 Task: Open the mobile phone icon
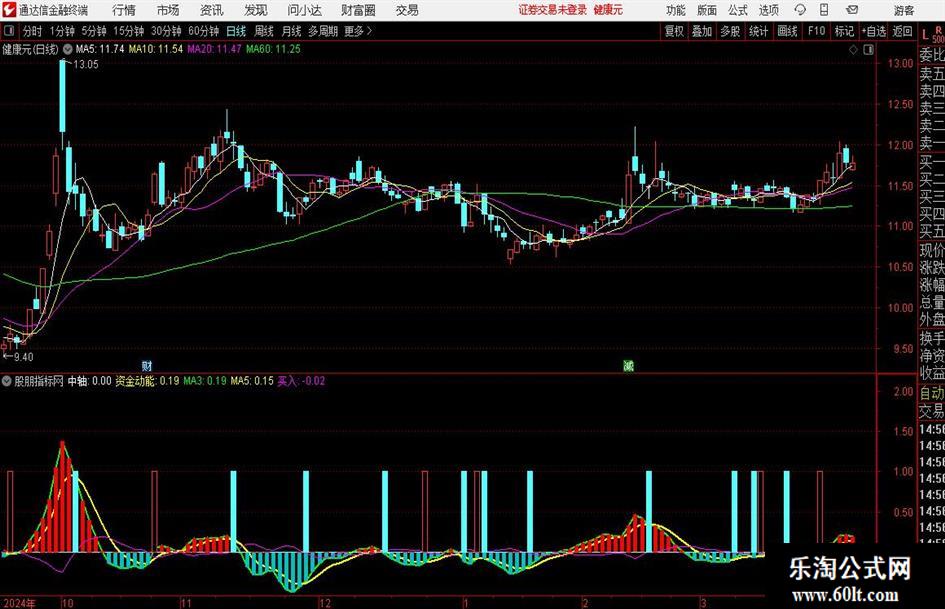pos(824,10)
